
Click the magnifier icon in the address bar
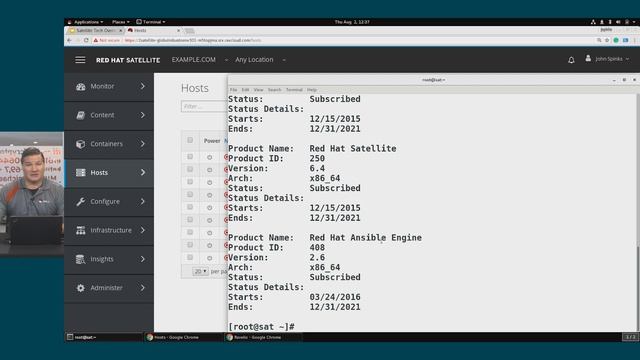pyautogui.click(x=599, y=40)
